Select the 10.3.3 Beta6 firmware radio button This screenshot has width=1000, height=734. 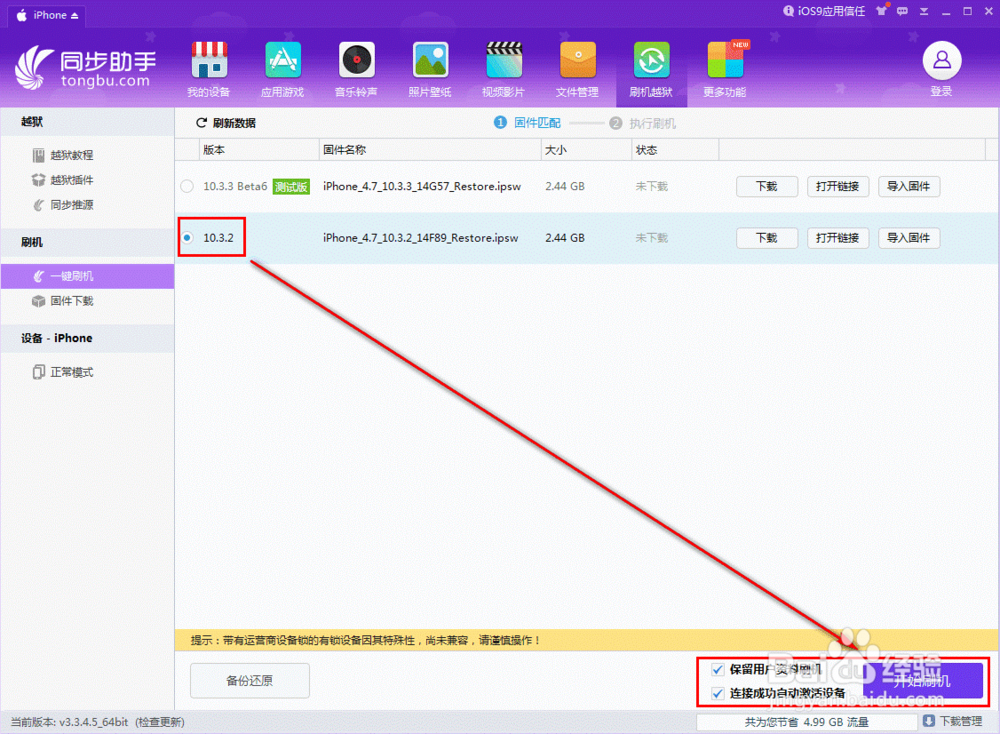pos(187,186)
